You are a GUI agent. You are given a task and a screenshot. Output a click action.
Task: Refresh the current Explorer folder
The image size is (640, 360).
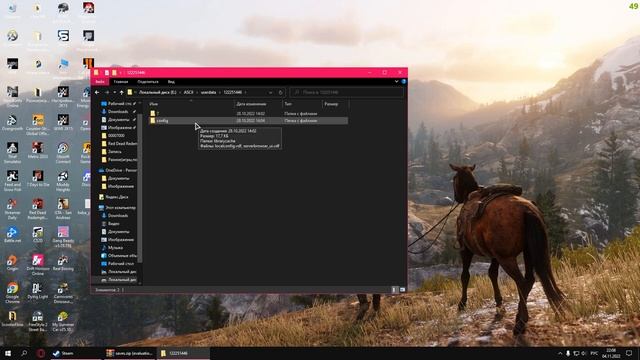coord(280,92)
